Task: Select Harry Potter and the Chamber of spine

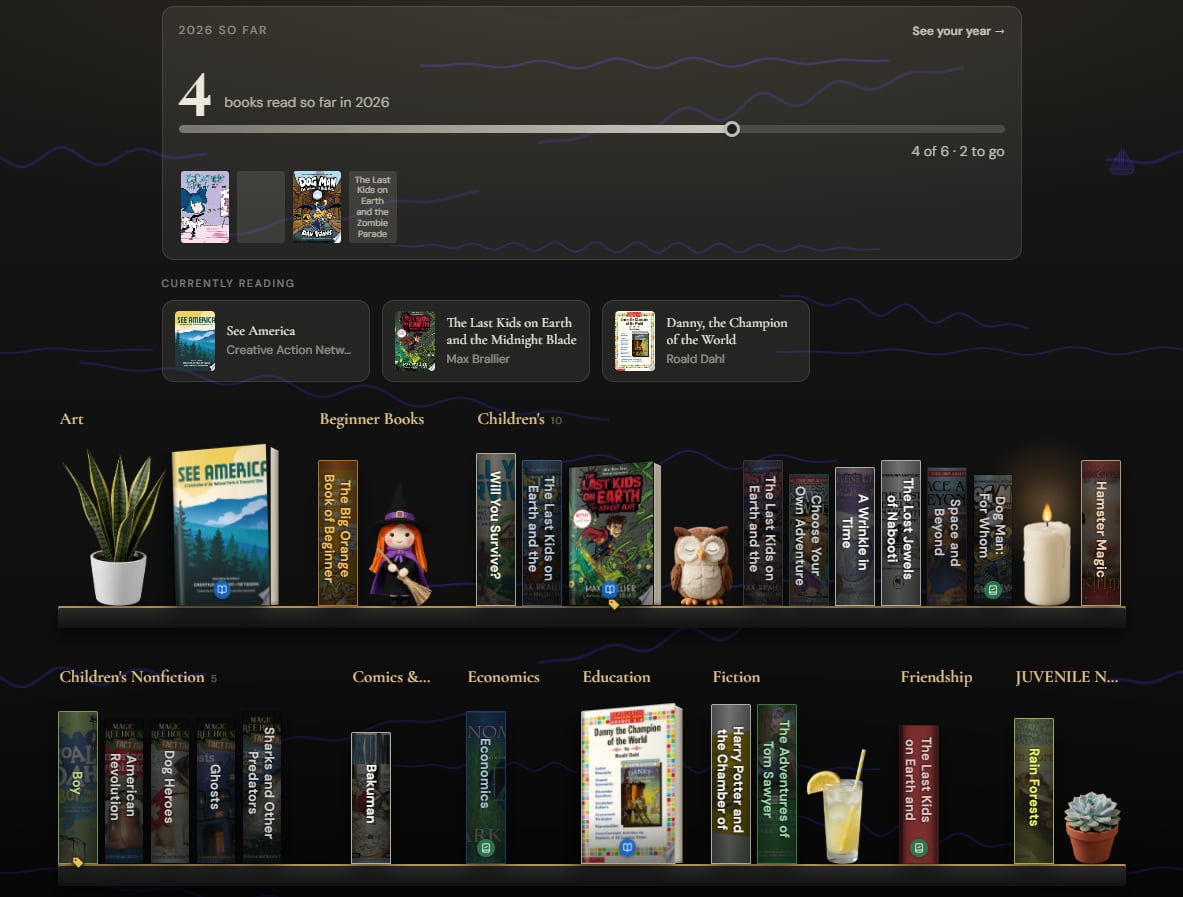Action: click(731, 783)
